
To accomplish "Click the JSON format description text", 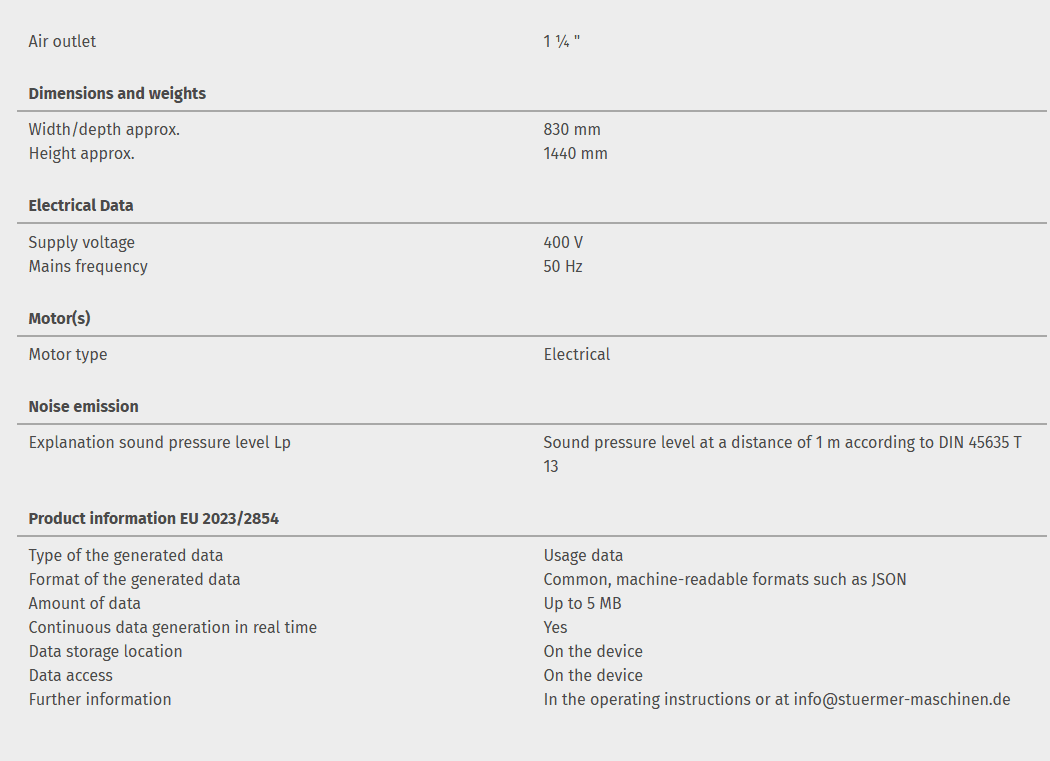I will click(x=725, y=579).
